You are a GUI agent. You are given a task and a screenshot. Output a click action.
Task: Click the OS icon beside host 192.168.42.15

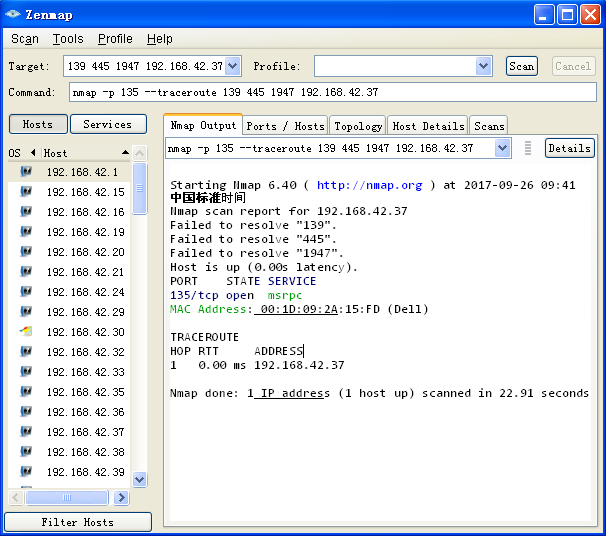pos(26,192)
